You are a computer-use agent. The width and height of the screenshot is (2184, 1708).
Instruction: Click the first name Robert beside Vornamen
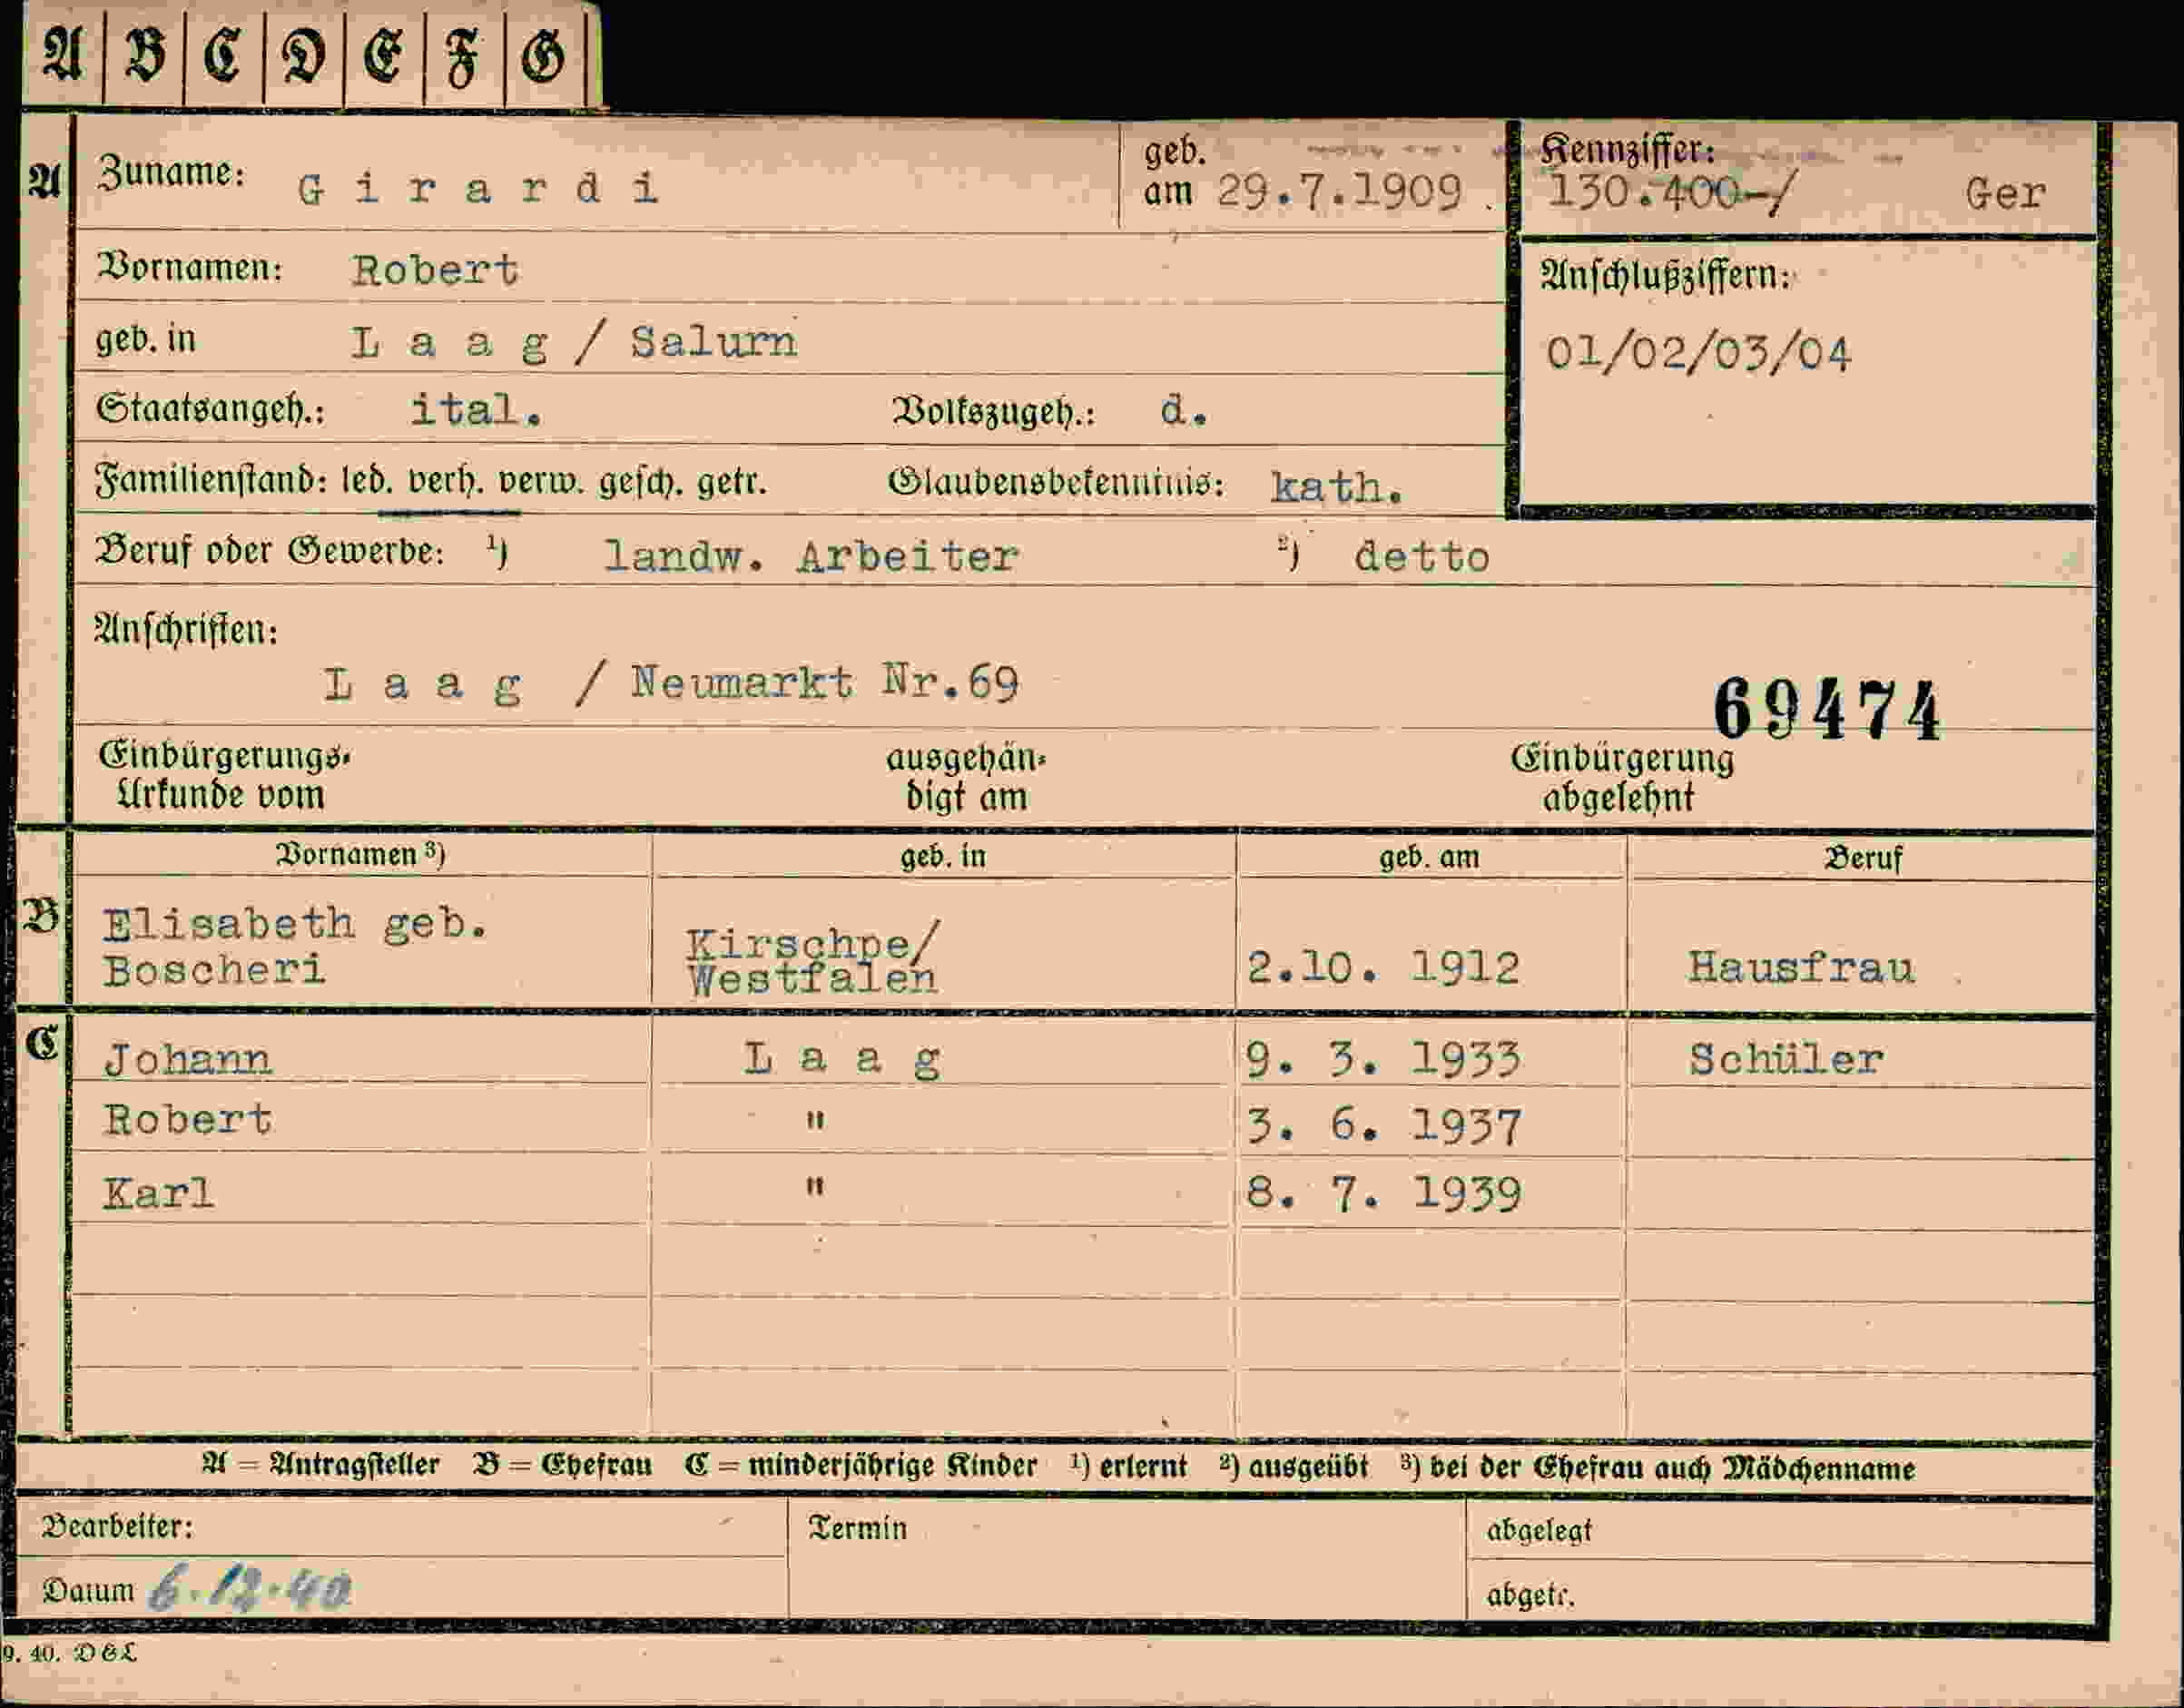pyautogui.click(x=435, y=270)
